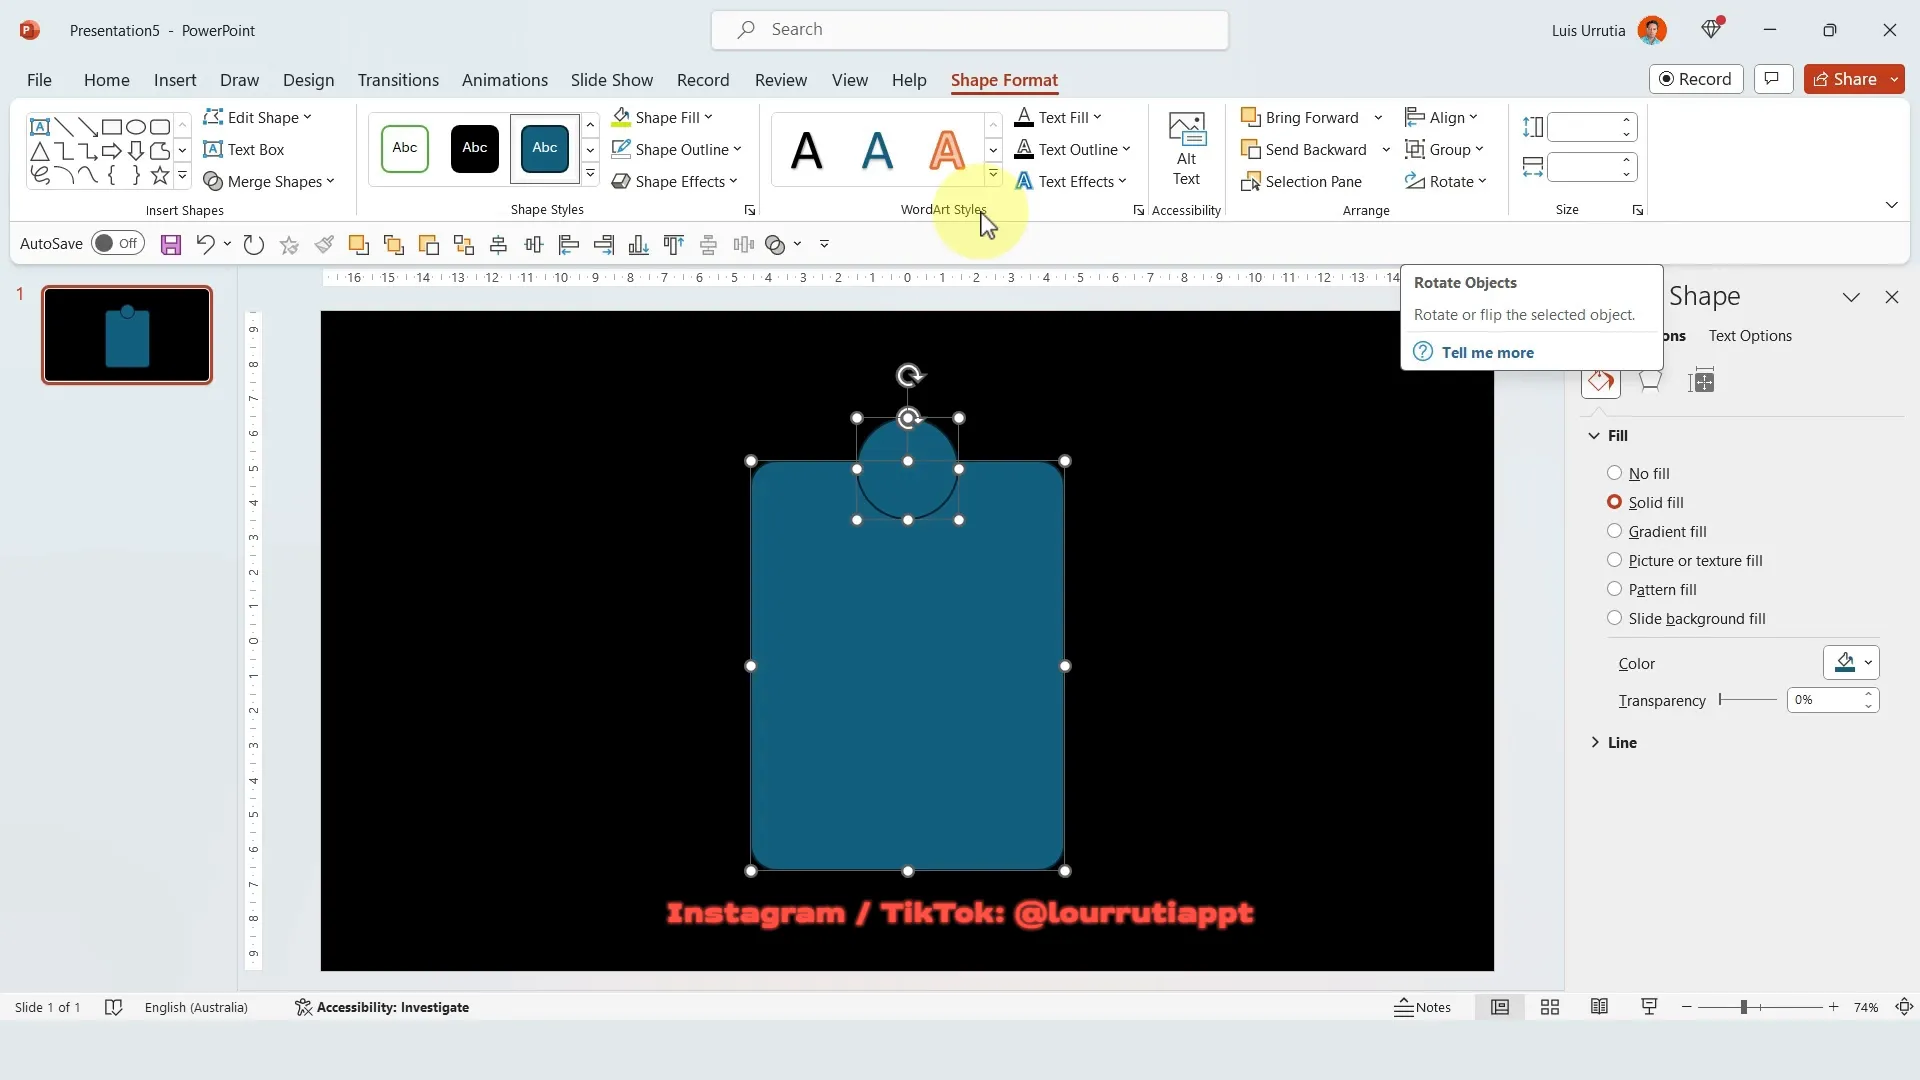Click Align Top icon in quick access toolbar
The height and width of the screenshot is (1080, 1920).
point(673,244)
